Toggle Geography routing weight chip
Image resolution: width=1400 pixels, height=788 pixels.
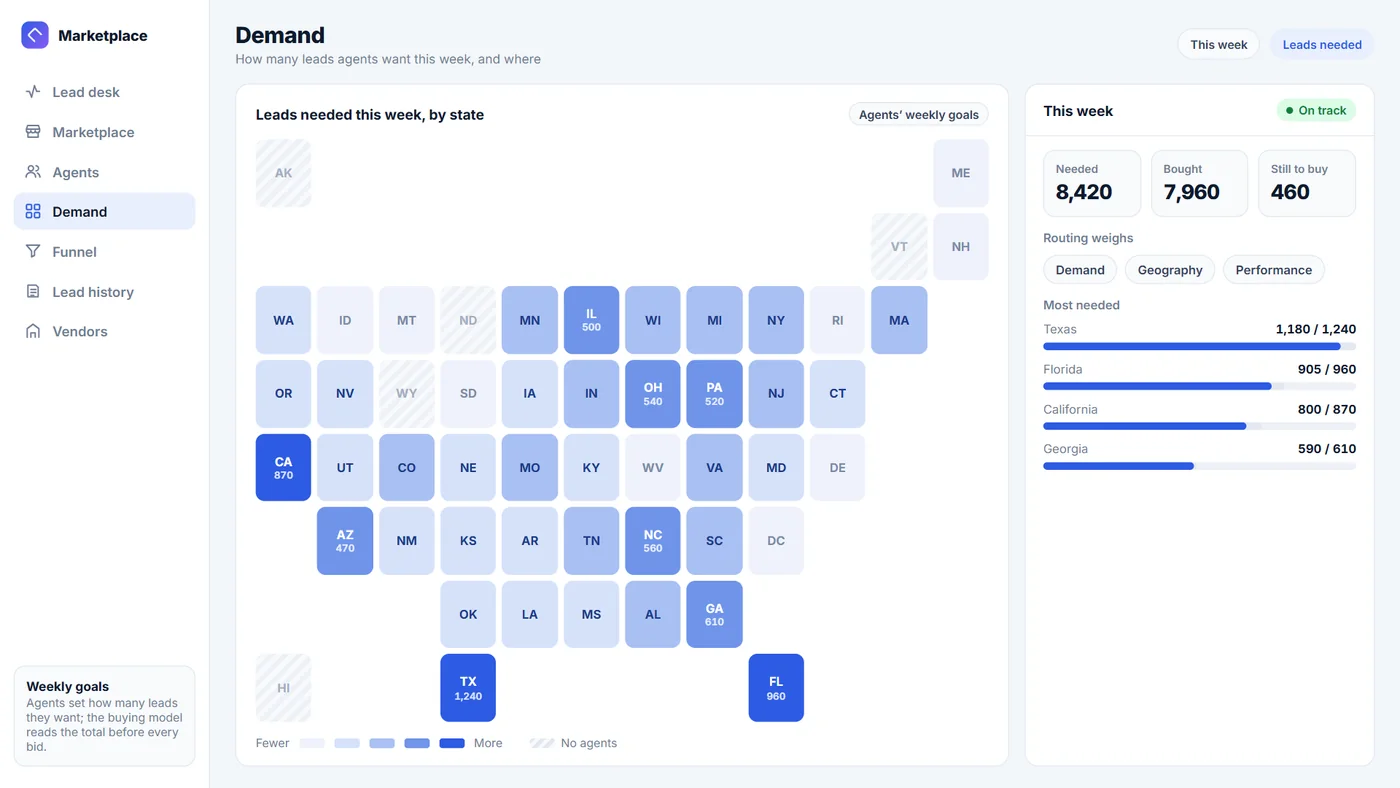1170,270
